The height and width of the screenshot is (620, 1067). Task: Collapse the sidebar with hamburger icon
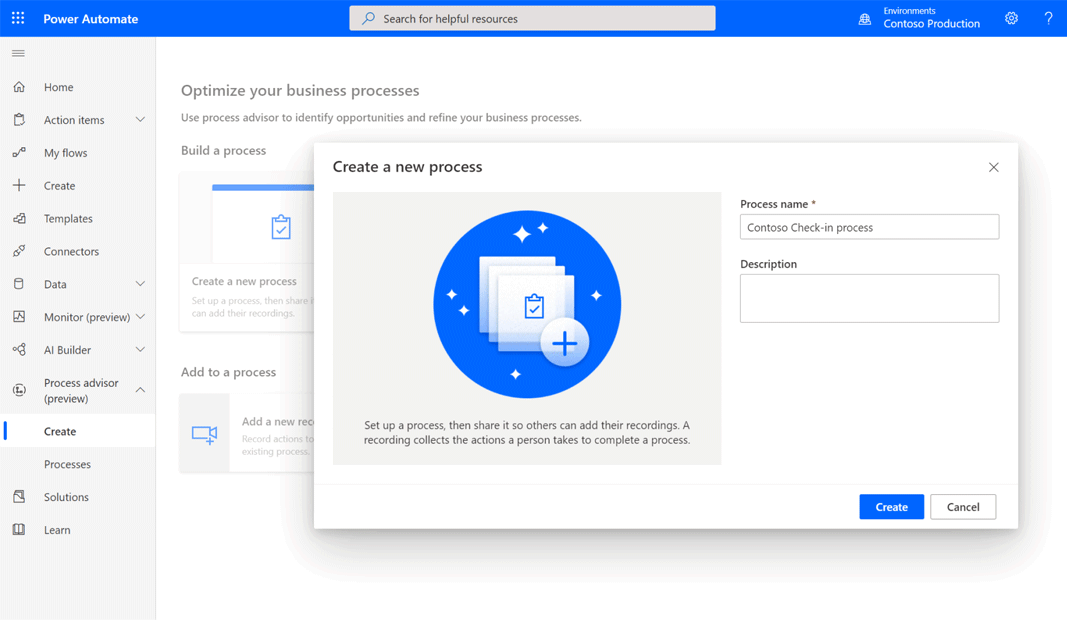18,53
